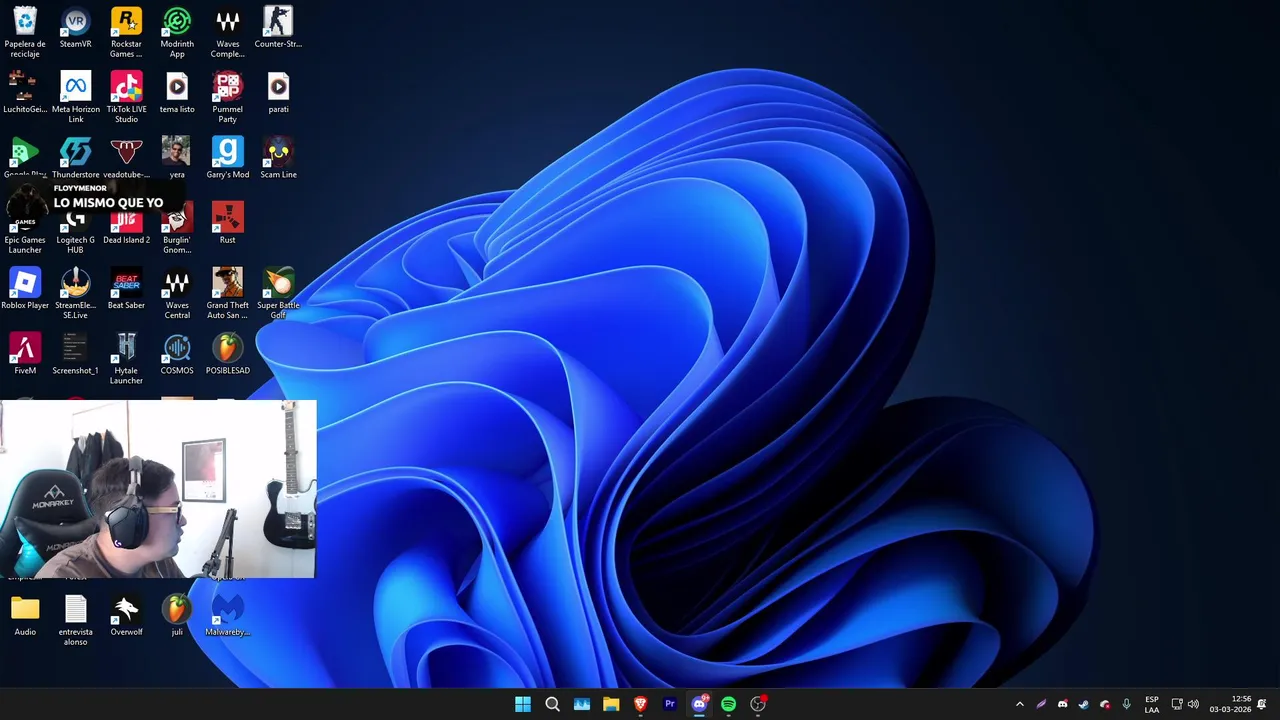Open the FiveM desktop shortcut
The height and width of the screenshot is (720, 1280).
25,353
